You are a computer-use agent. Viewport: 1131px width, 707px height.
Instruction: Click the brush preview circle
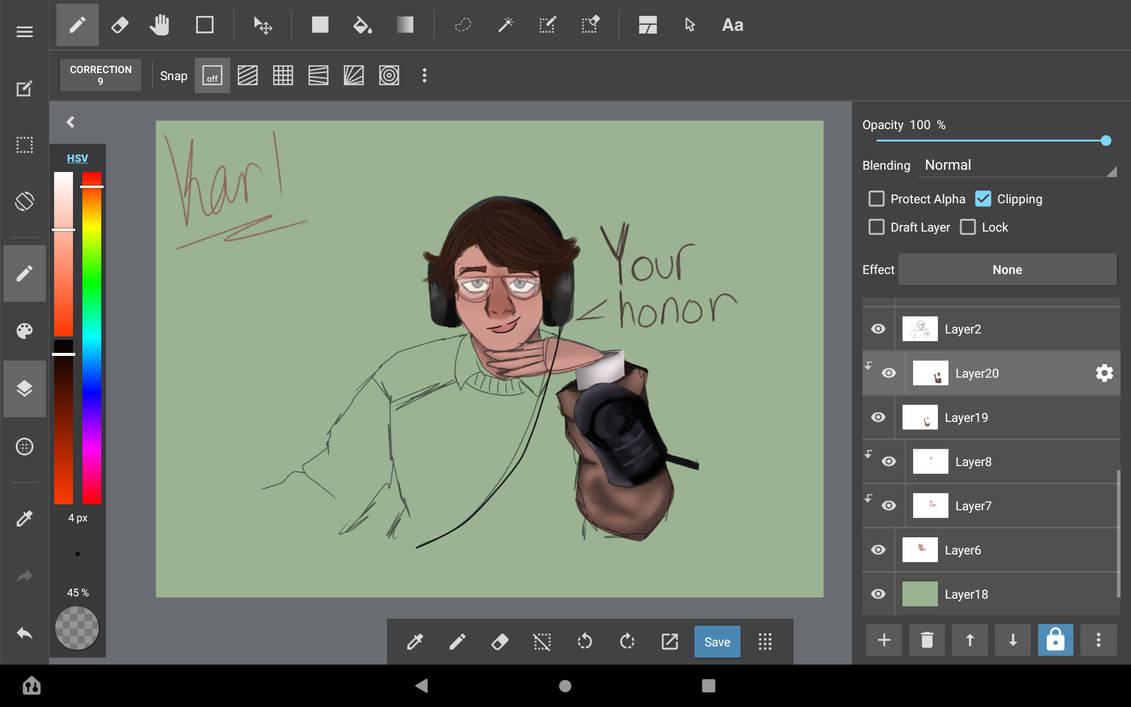click(77, 628)
